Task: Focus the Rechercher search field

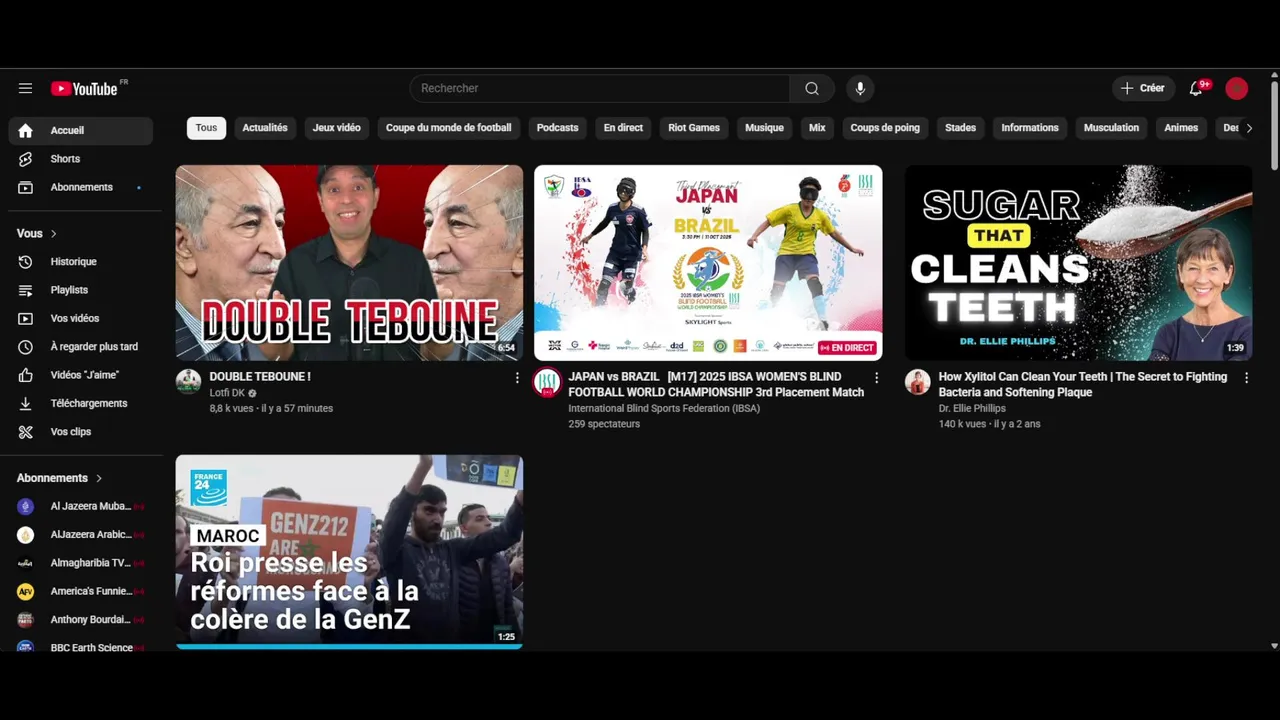Action: pos(600,88)
